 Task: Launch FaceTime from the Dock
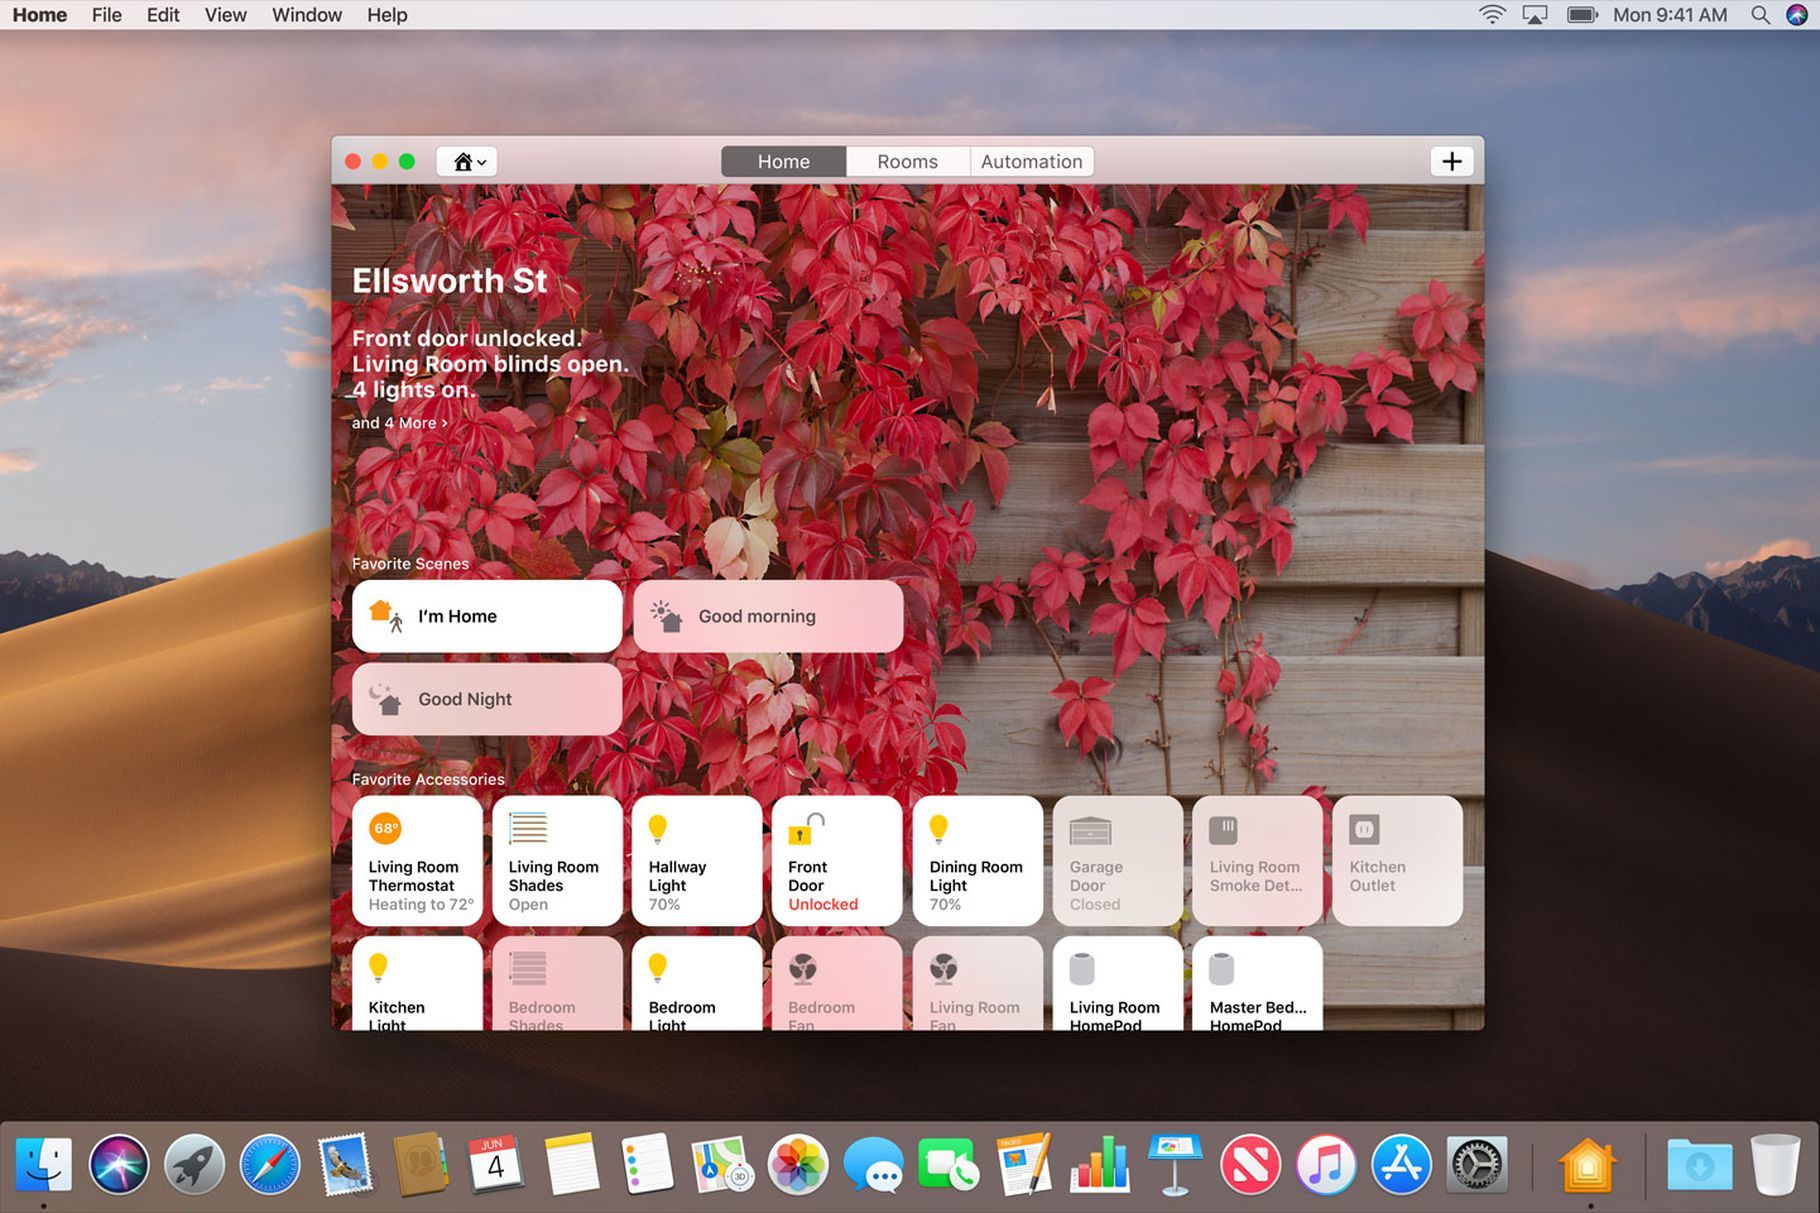(948, 1164)
